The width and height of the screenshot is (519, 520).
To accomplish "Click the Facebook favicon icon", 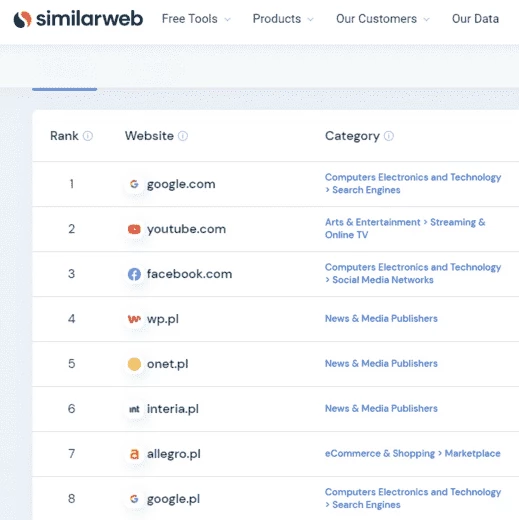I will (x=134, y=274).
